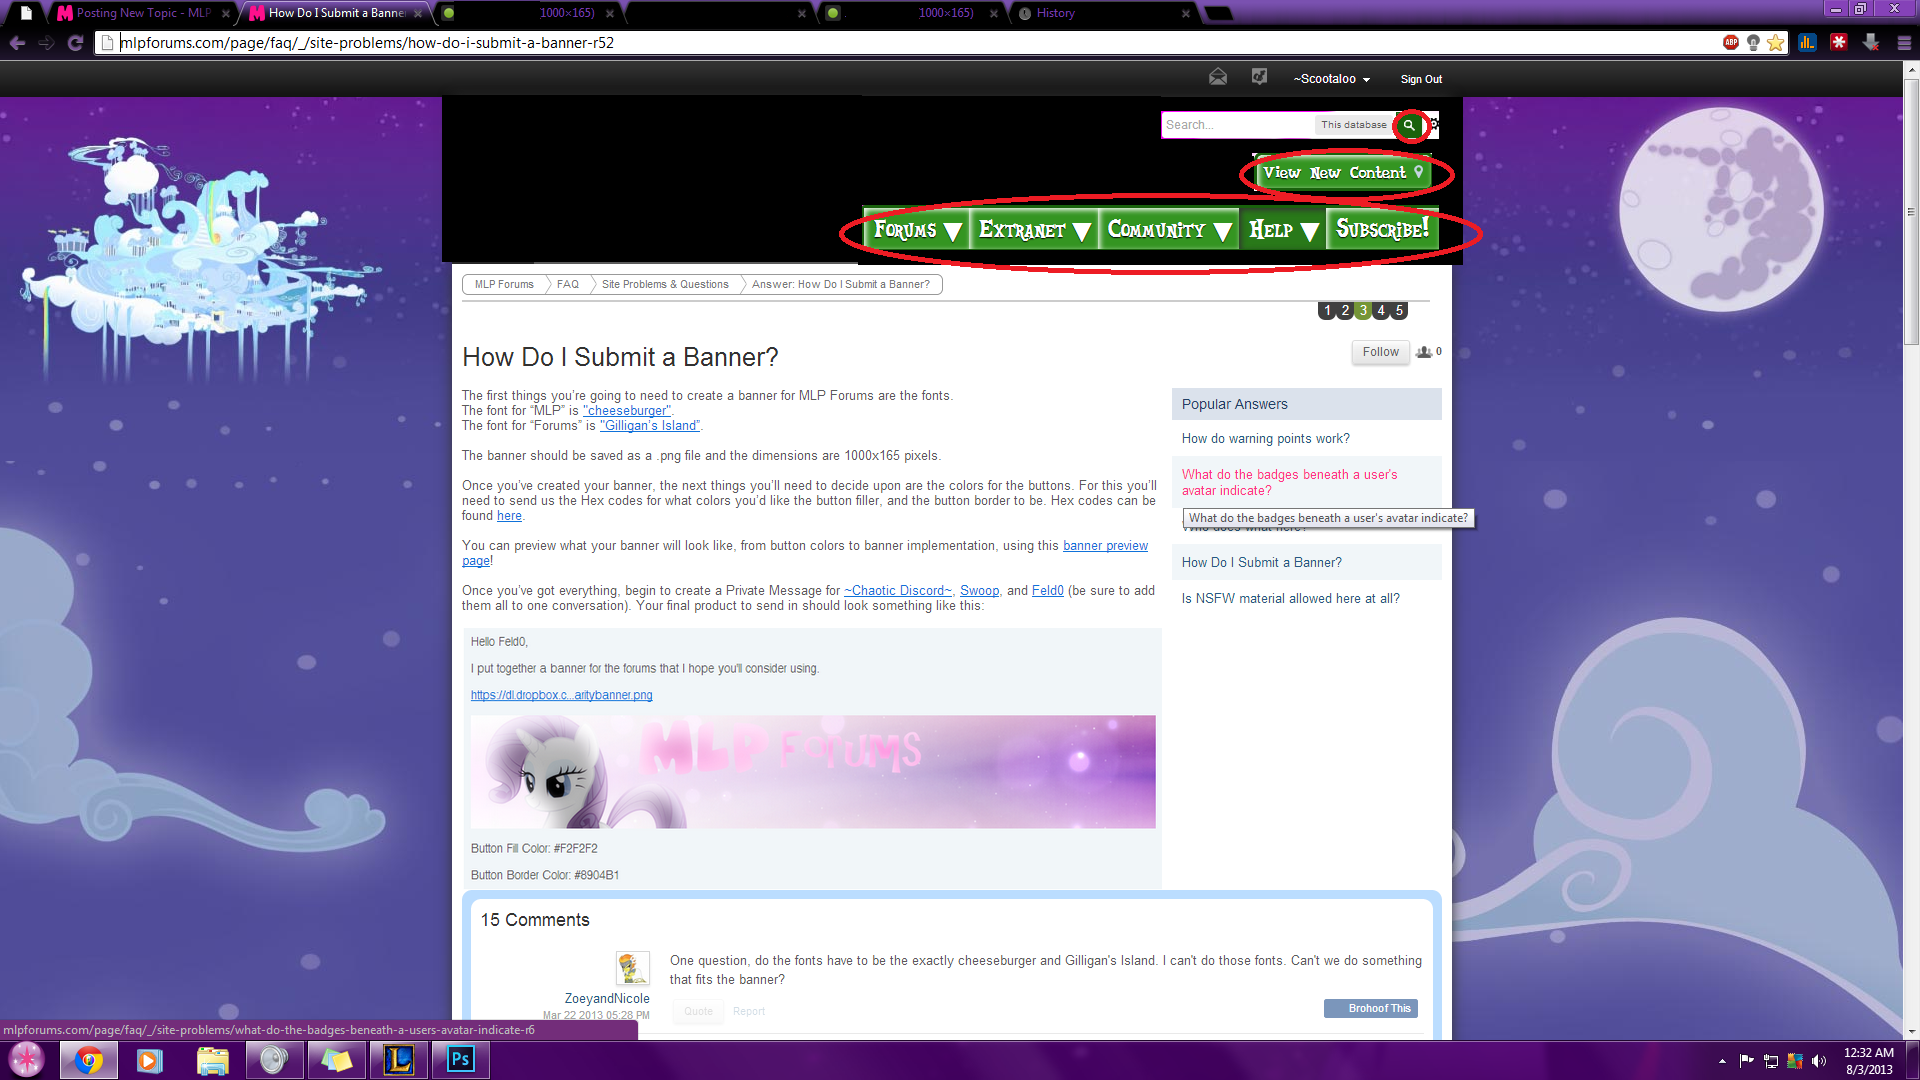Open File Explorer from the taskbar
Viewport: 1920px width, 1080px height.
pyautogui.click(x=212, y=1060)
